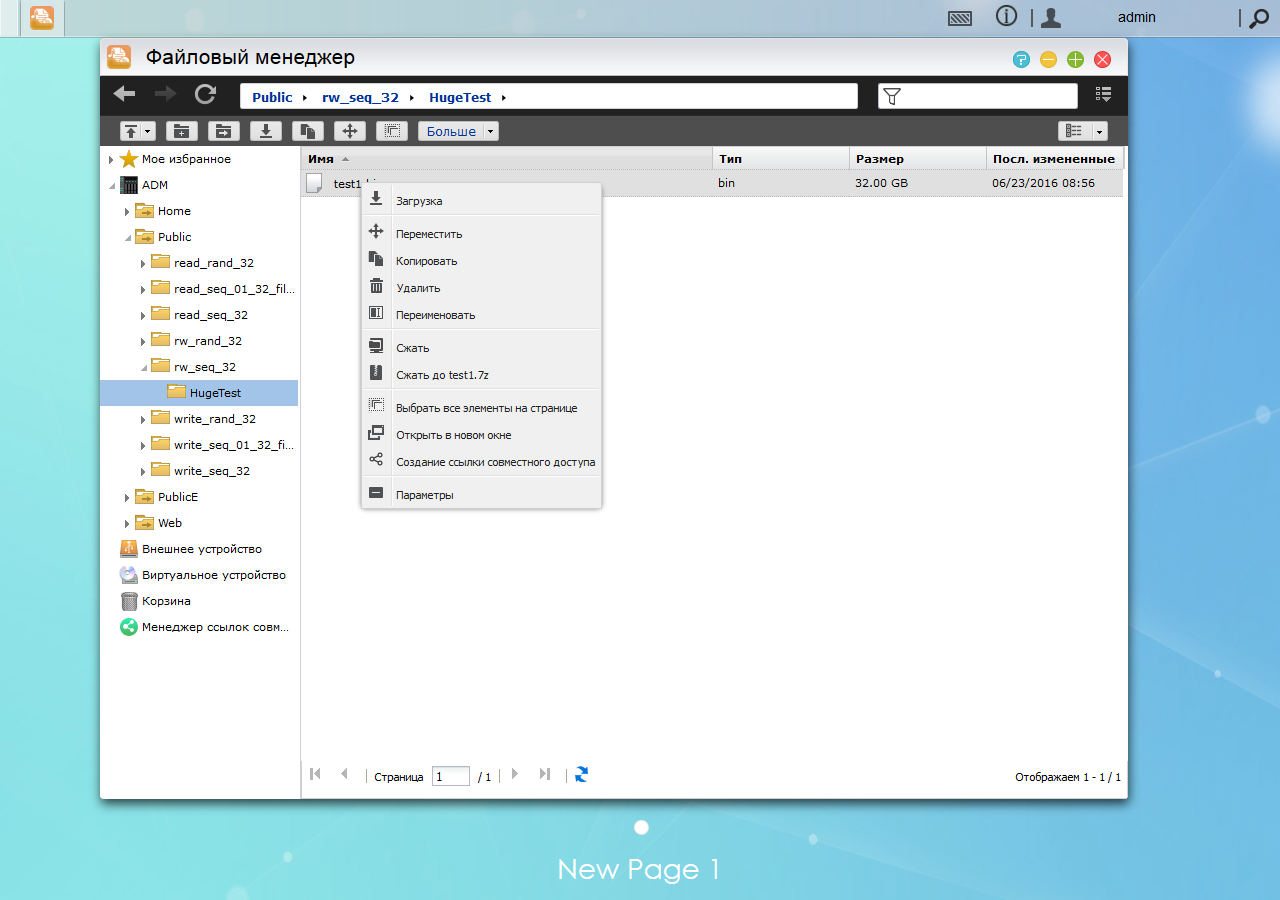Click the desktop page indicator dot
The height and width of the screenshot is (900, 1280).
click(x=641, y=827)
